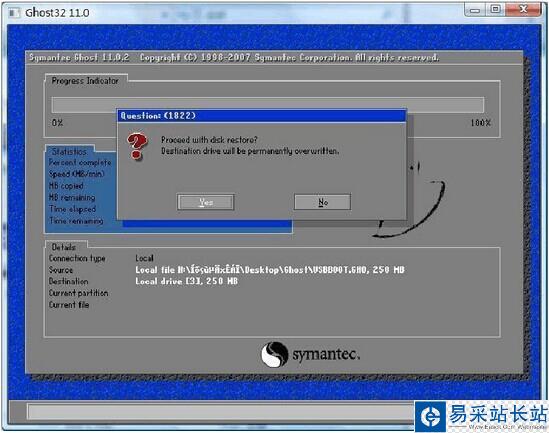
Task: Minimize the Ghost32 11.0 window
Action: coord(474,10)
